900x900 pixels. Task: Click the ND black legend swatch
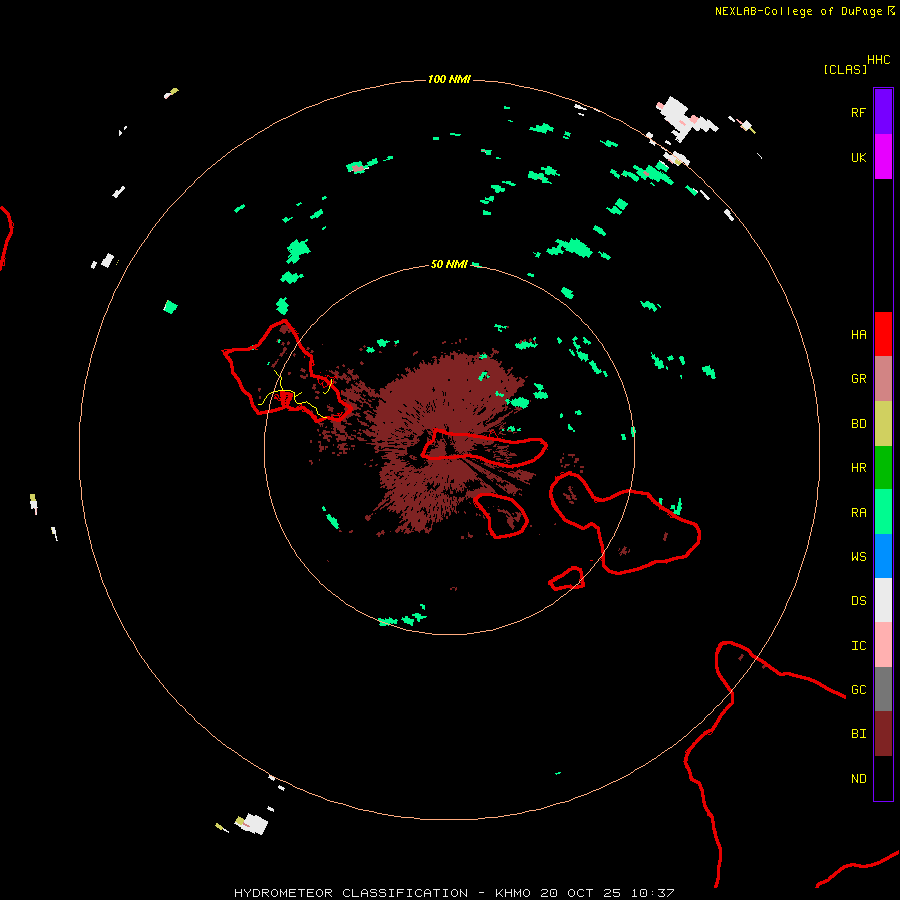pyautogui.click(x=883, y=778)
